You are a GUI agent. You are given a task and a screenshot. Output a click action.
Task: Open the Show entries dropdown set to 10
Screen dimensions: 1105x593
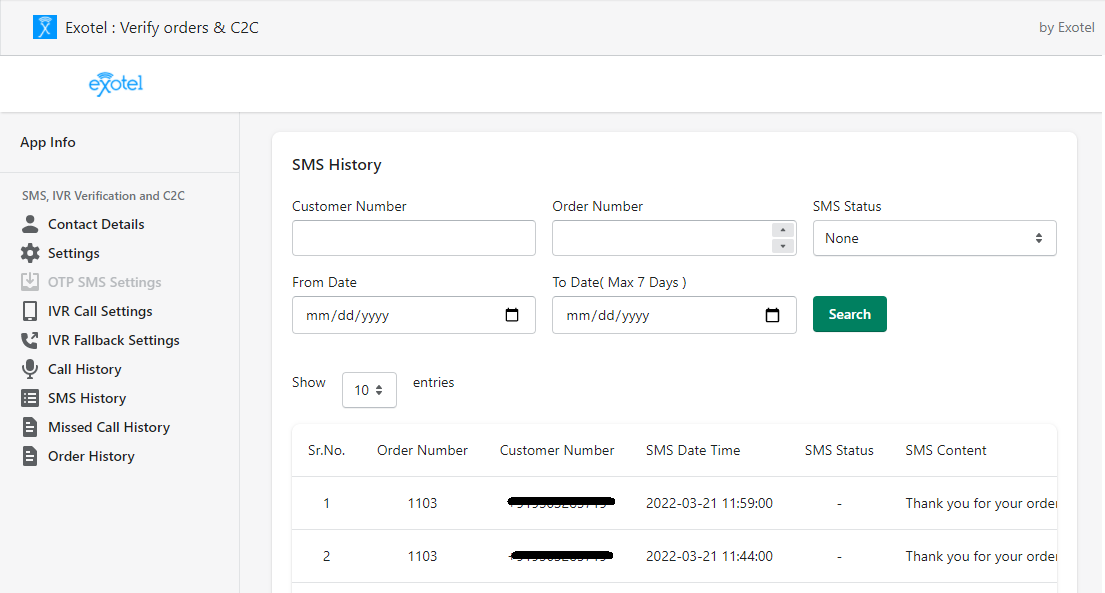click(369, 390)
